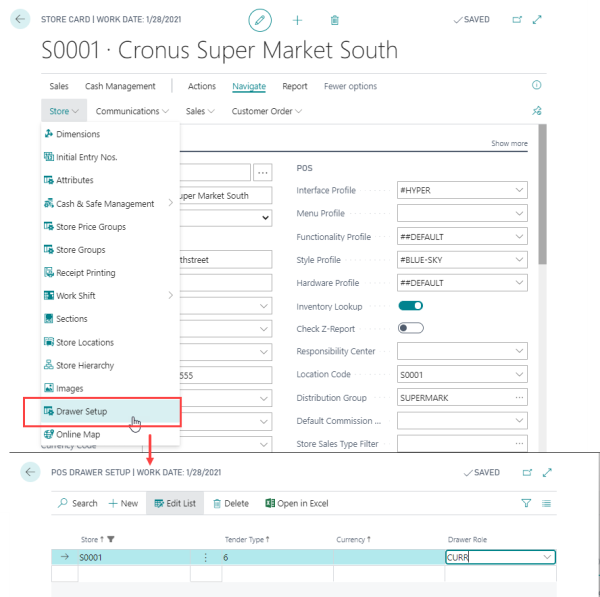
Task: Open the Drawer Role dropdown arrow
Action: click(x=546, y=557)
